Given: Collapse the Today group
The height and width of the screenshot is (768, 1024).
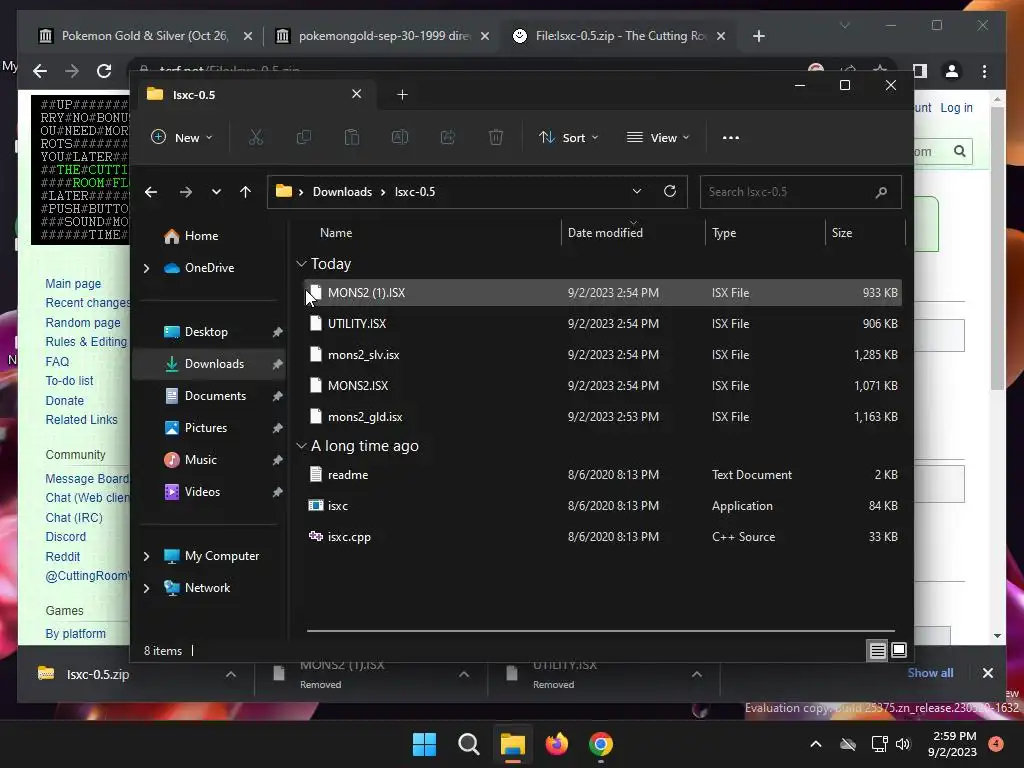Looking at the screenshot, I should 301,264.
